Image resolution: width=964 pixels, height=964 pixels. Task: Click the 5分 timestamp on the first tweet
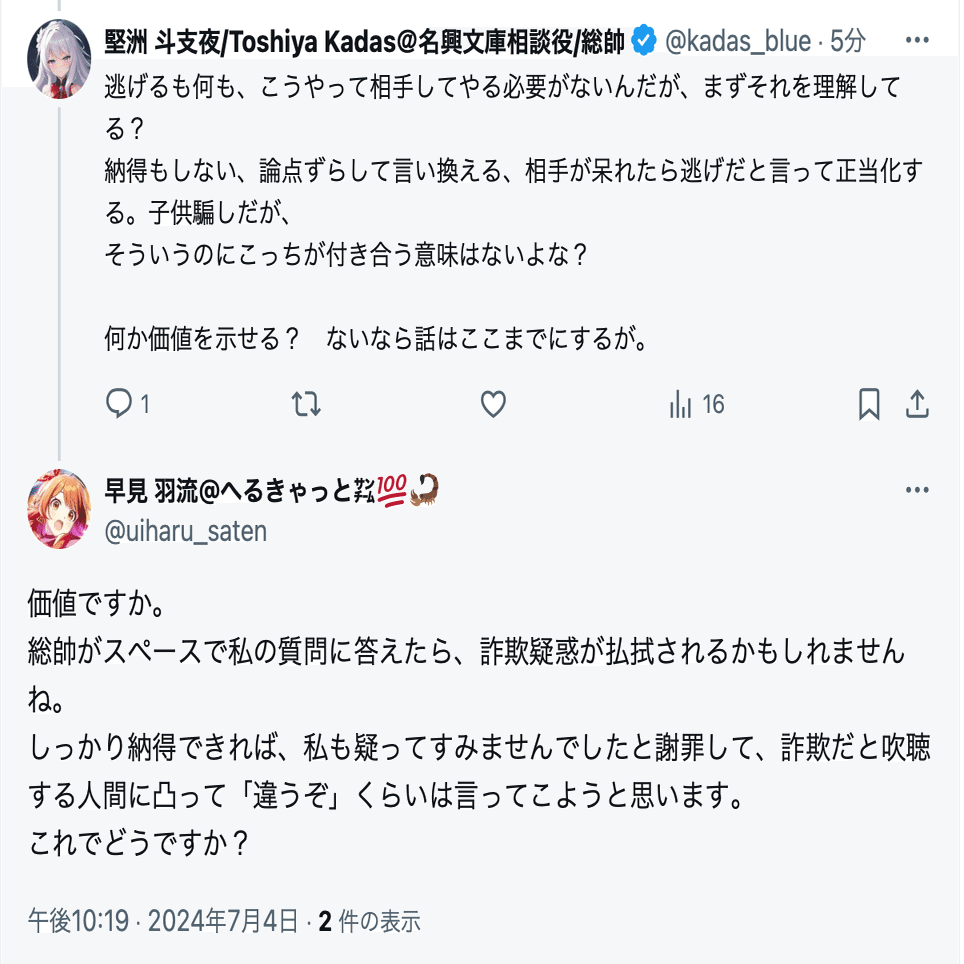pyautogui.click(x=847, y=41)
